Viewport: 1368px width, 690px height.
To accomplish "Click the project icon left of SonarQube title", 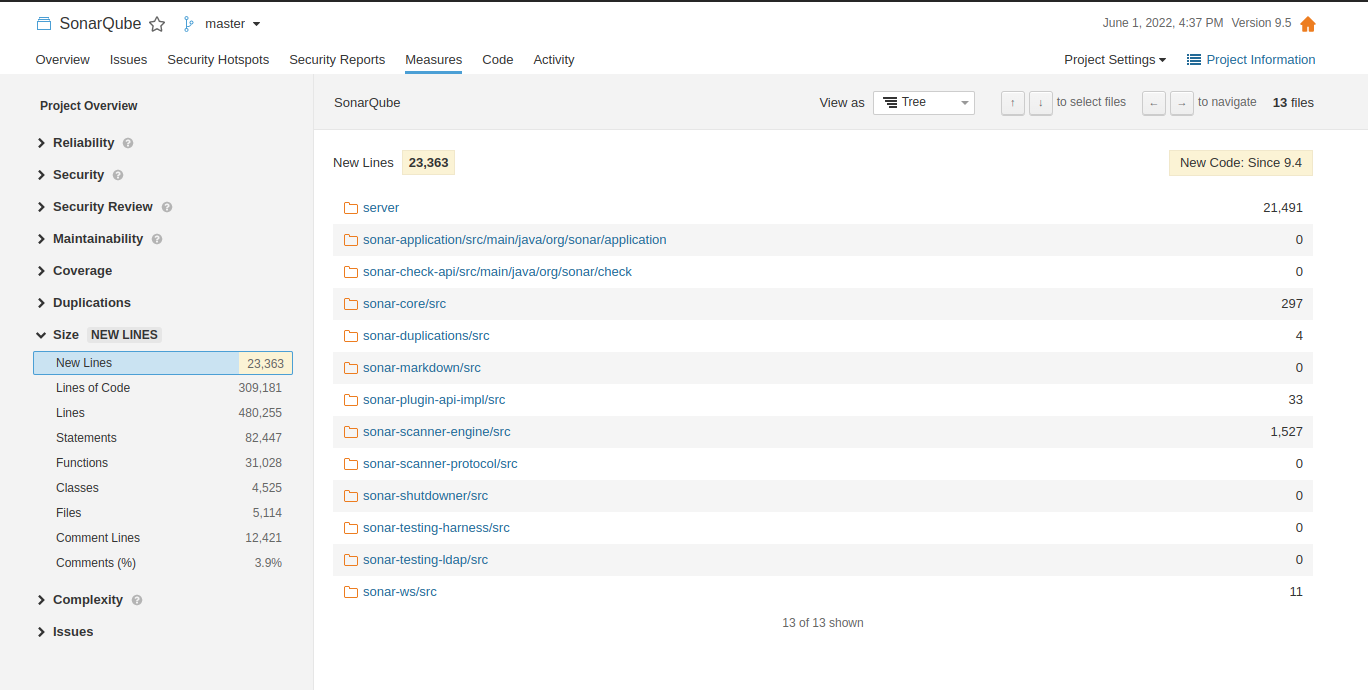I will (43, 23).
